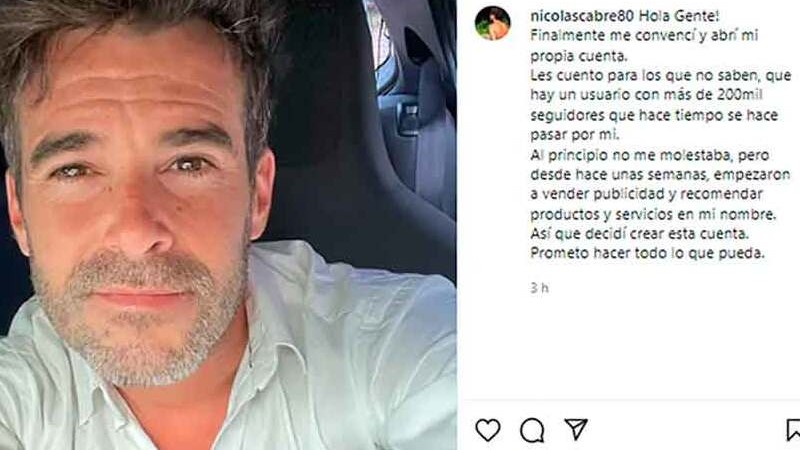Click the caption text "pasar por mí."
The image size is (800, 450).
click(574, 135)
